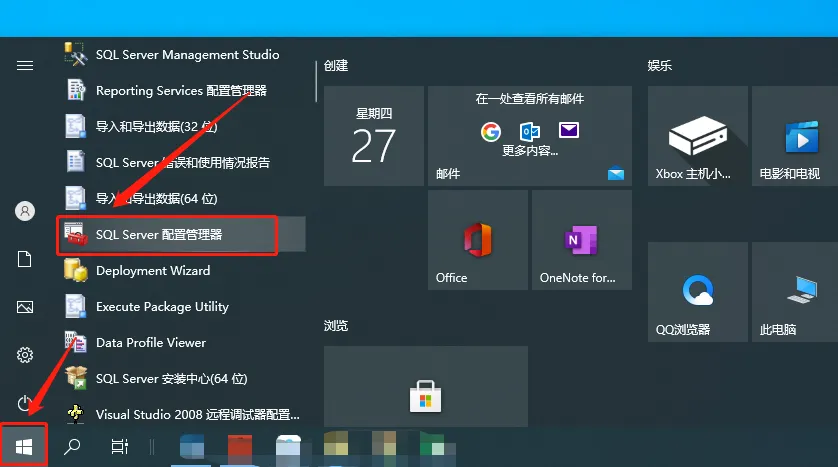Open Xbox 主机小... tile
Viewport: 838px width, 467px height.
697,136
